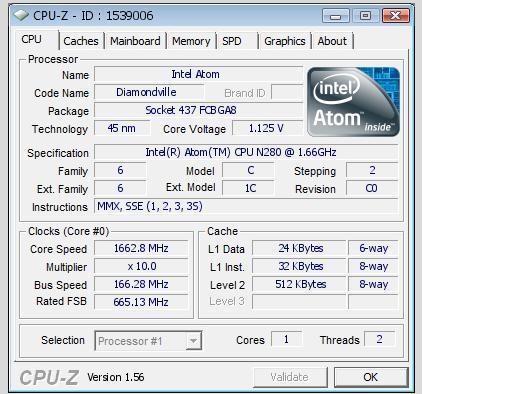Expand the Processor #1 selection dropdown
This screenshot has width=512, height=394.
[193, 341]
